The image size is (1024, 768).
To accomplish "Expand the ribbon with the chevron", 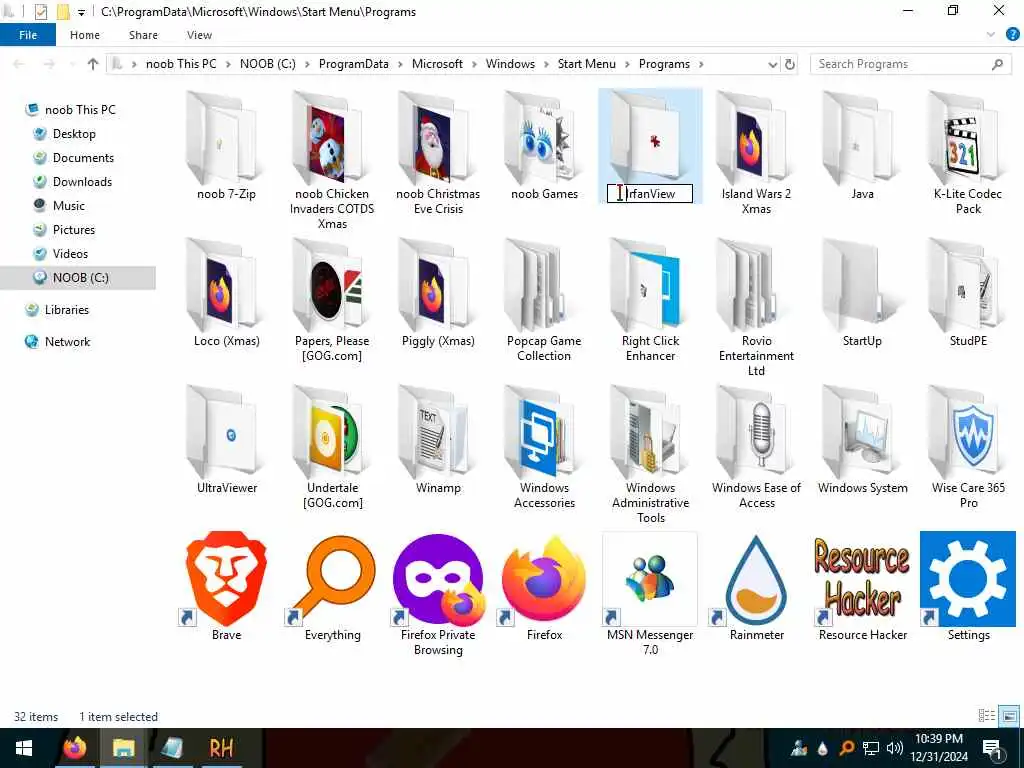I will 991,35.
